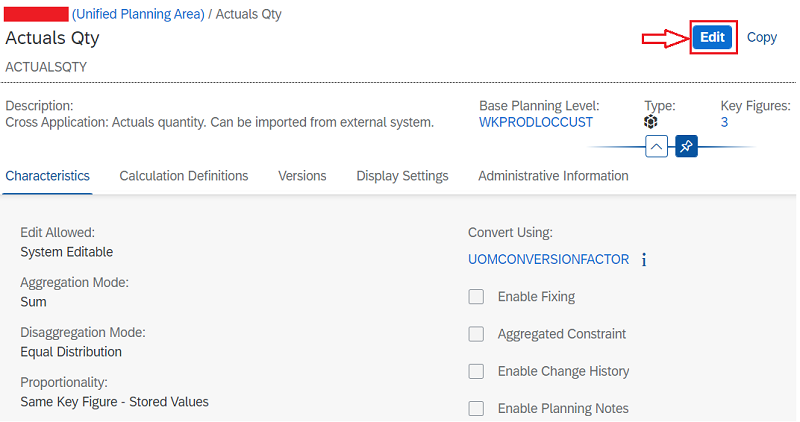Open the Key Figures count link
Screen dimensions: 800x422
724,122
